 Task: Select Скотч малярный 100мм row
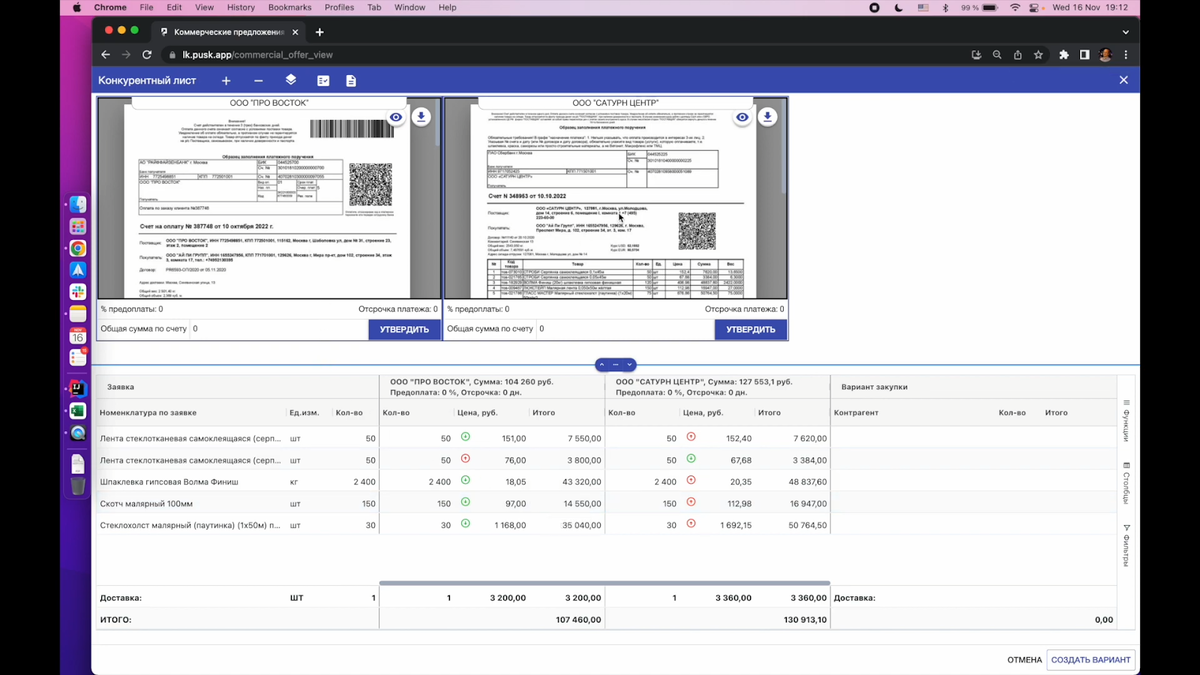coord(605,504)
